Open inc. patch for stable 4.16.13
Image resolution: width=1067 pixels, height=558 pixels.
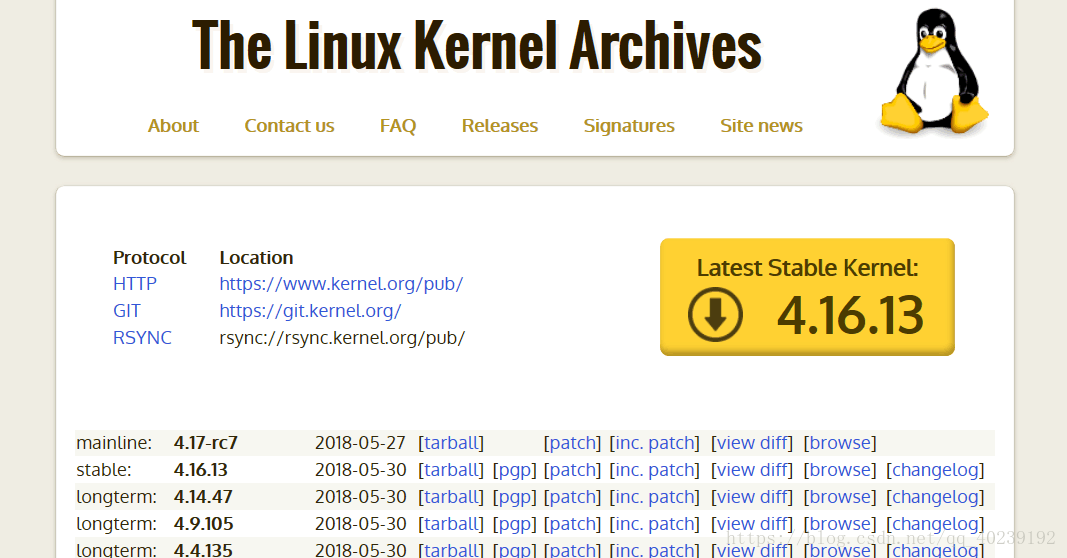654,470
